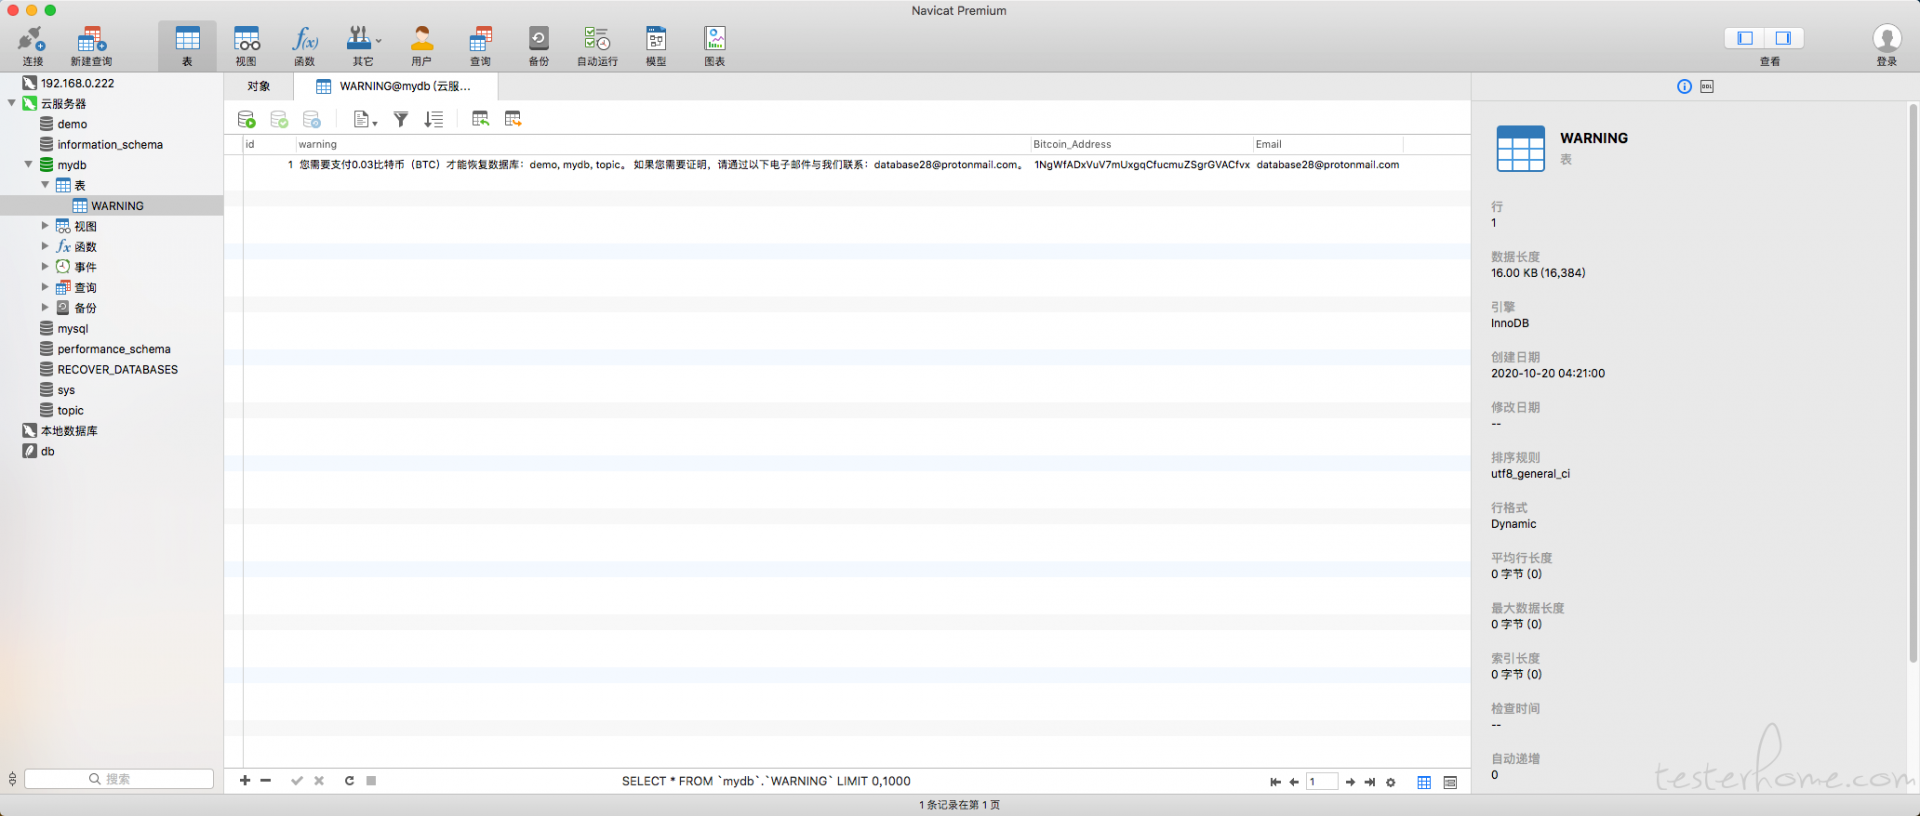Click the filter funnel icon
Screen dimensions: 1920x816
pos(401,119)
